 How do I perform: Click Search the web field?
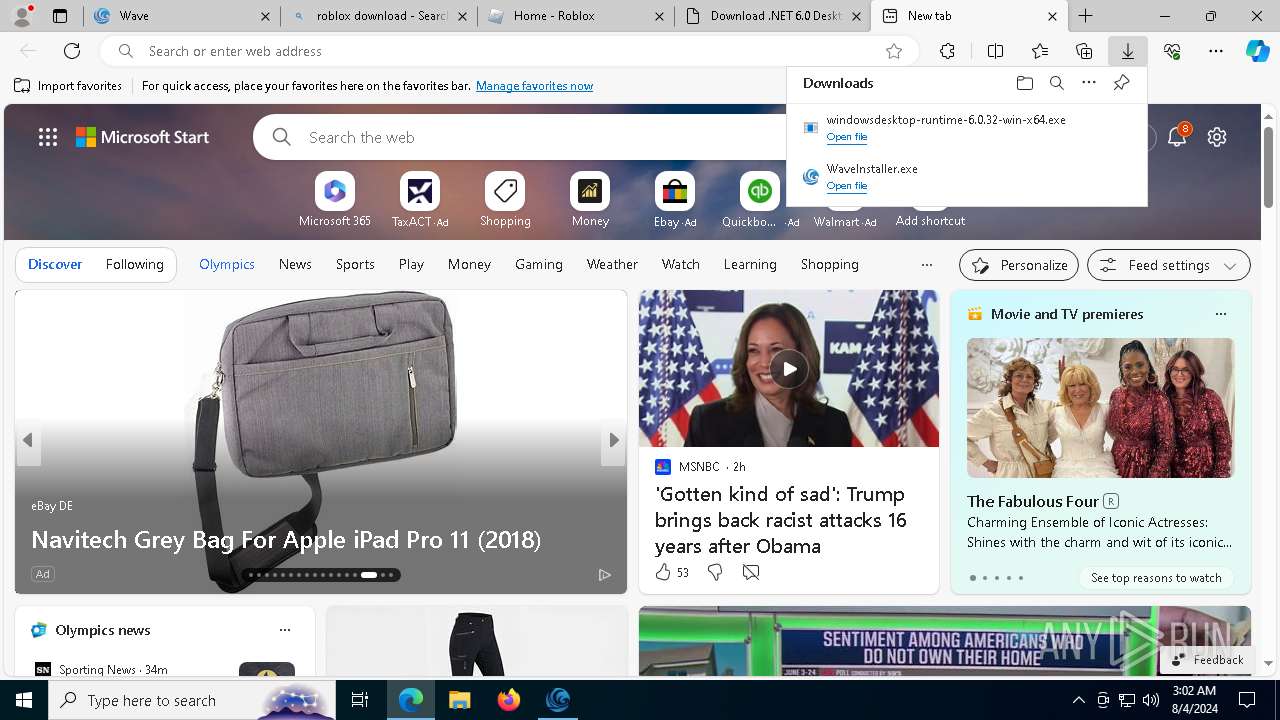click(540, 137)
